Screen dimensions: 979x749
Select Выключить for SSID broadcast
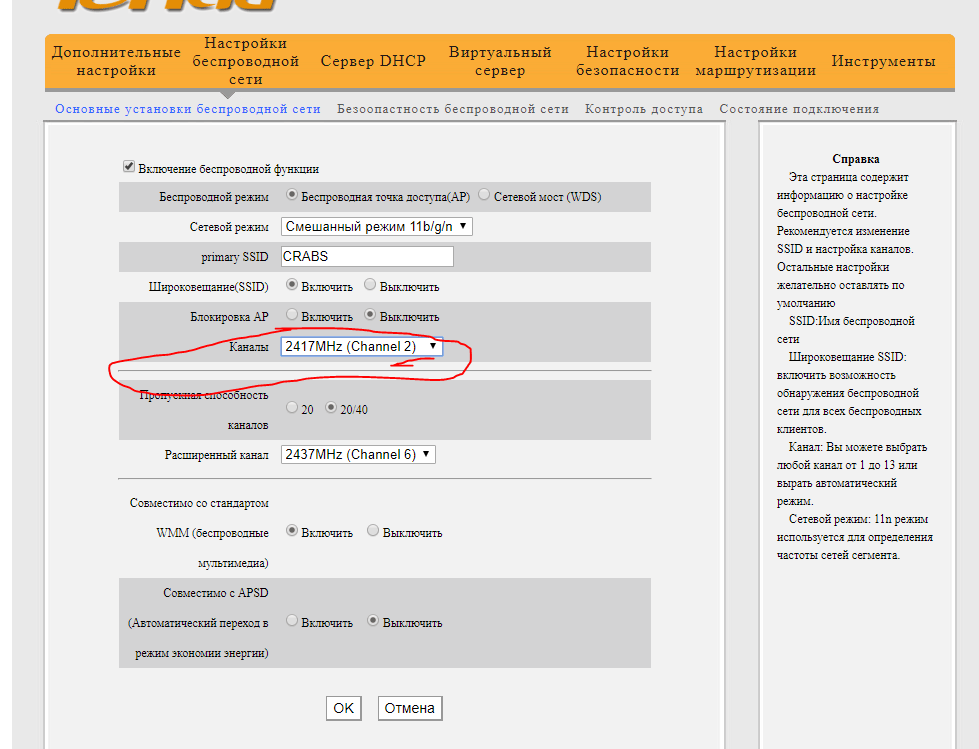[x=371, y=286]
